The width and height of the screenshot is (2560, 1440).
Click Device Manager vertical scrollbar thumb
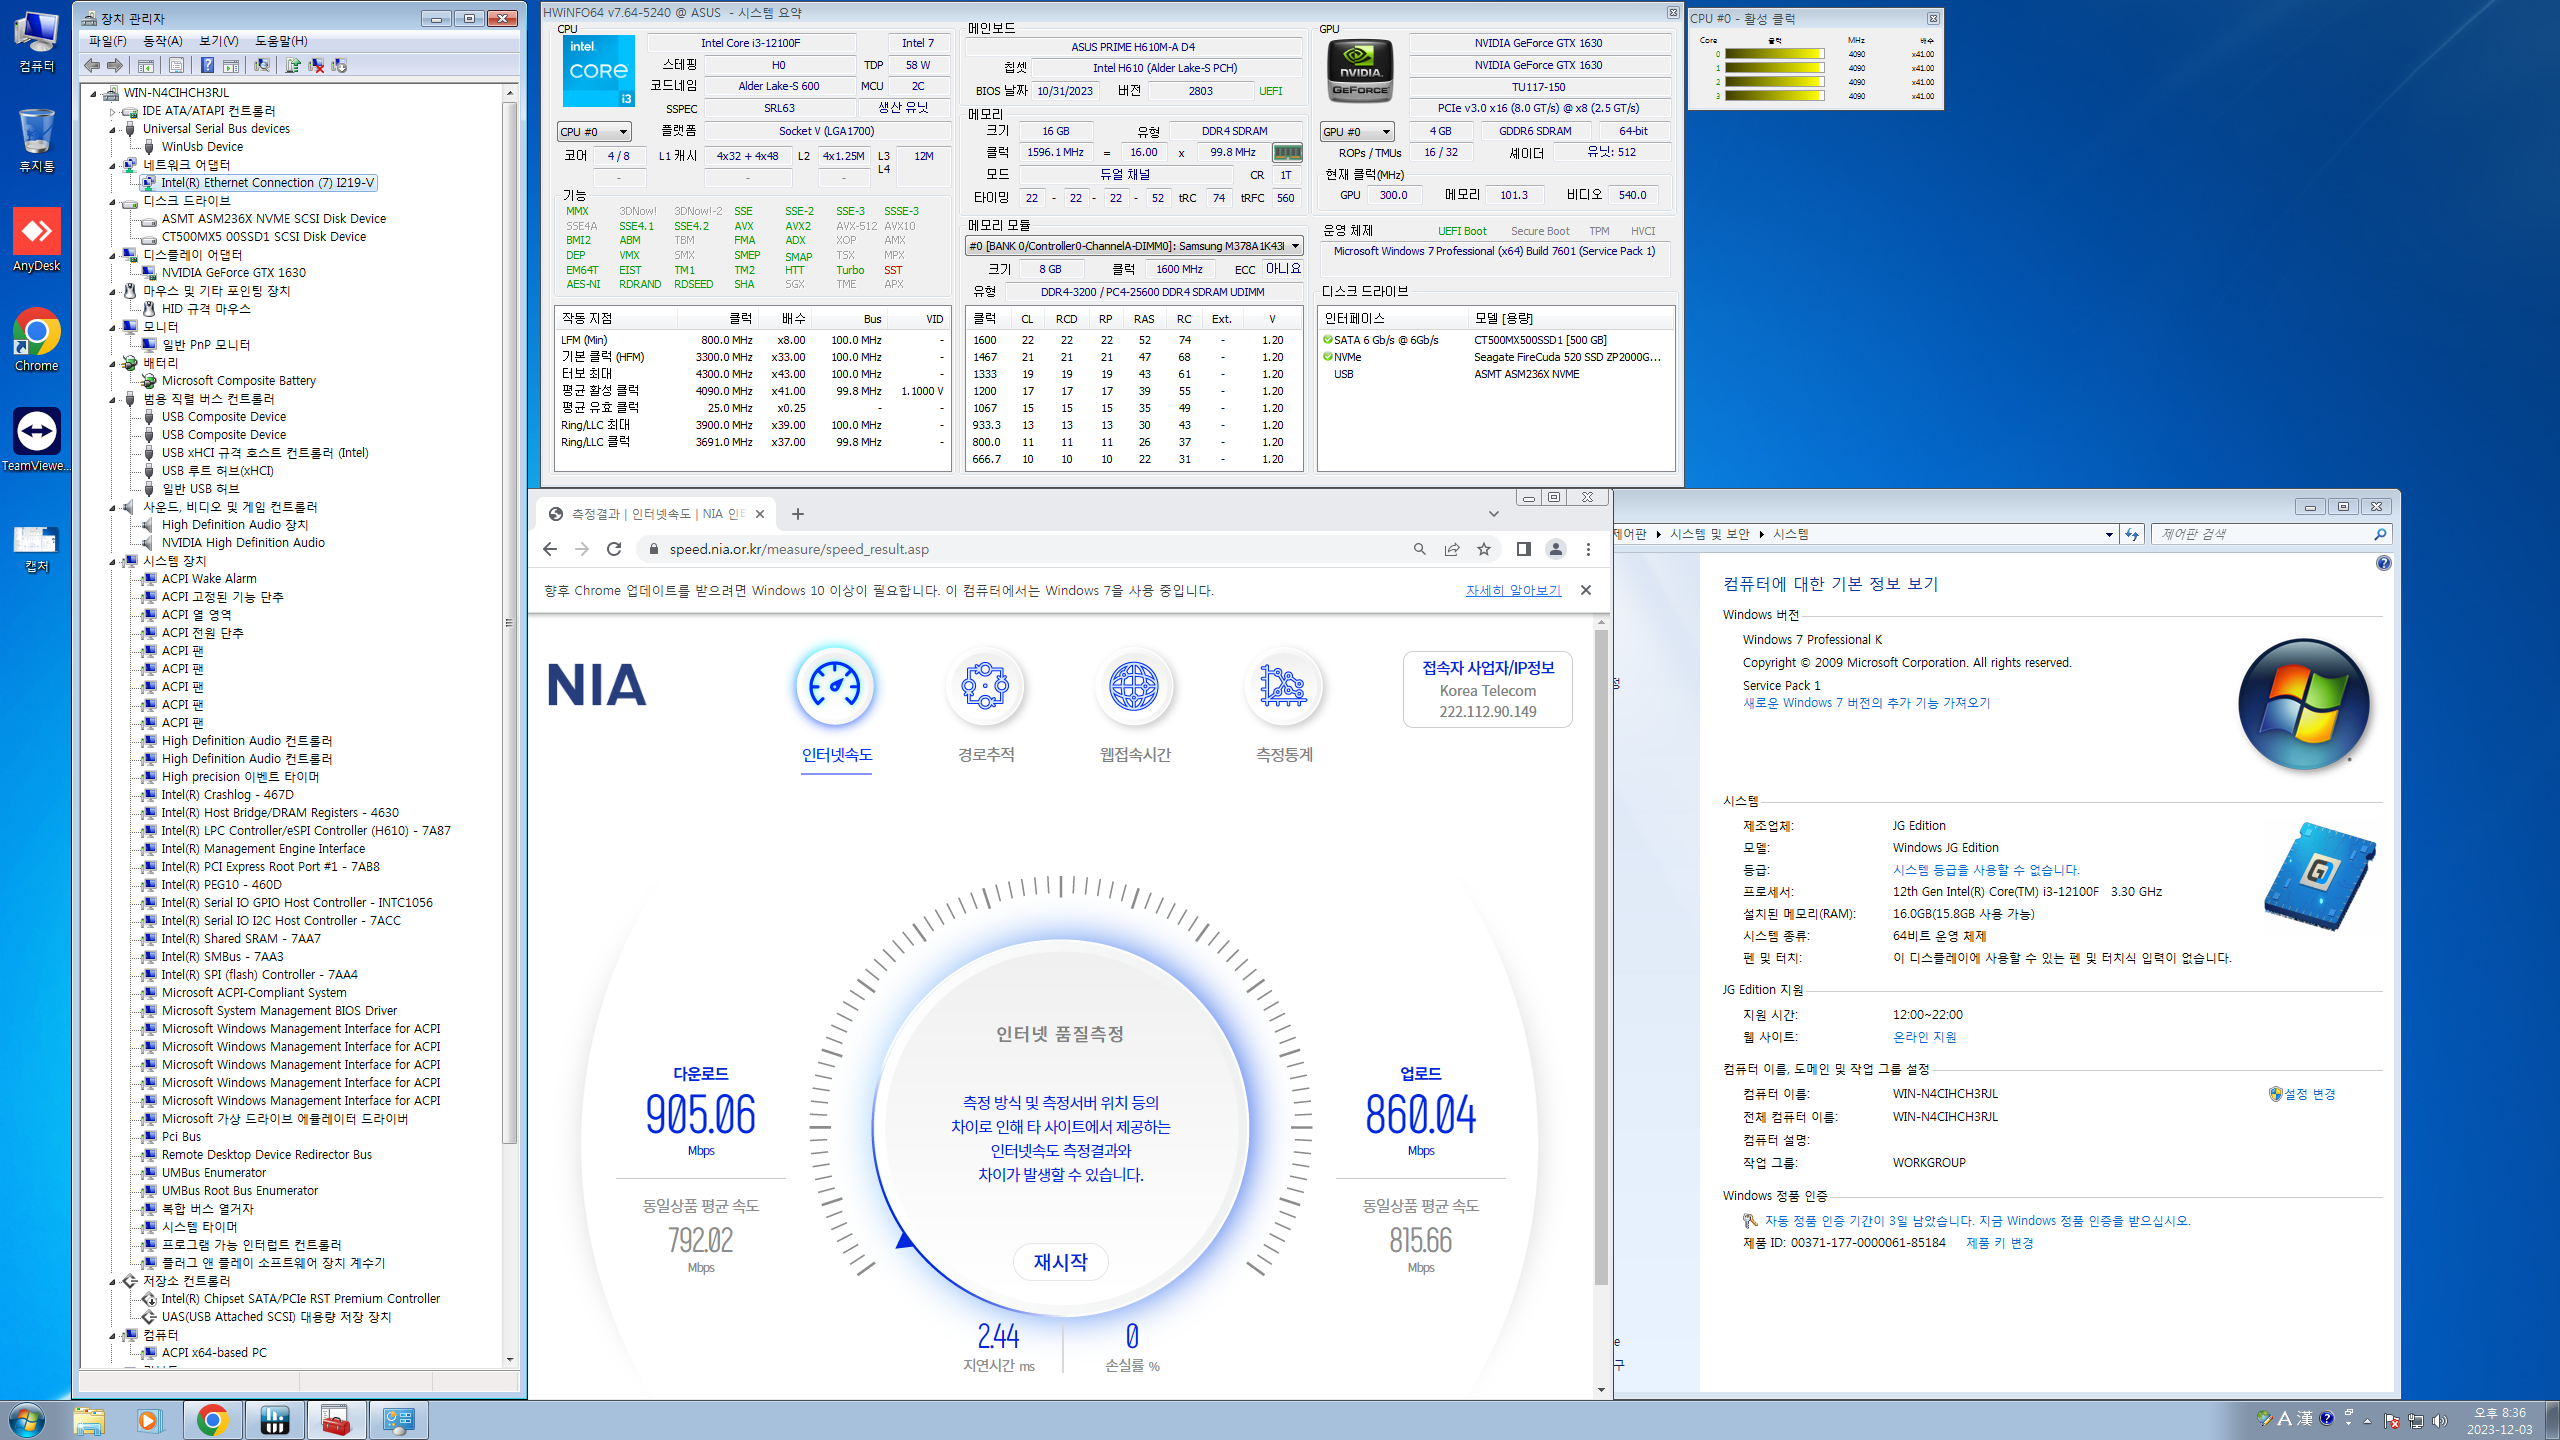pos(509,622)
